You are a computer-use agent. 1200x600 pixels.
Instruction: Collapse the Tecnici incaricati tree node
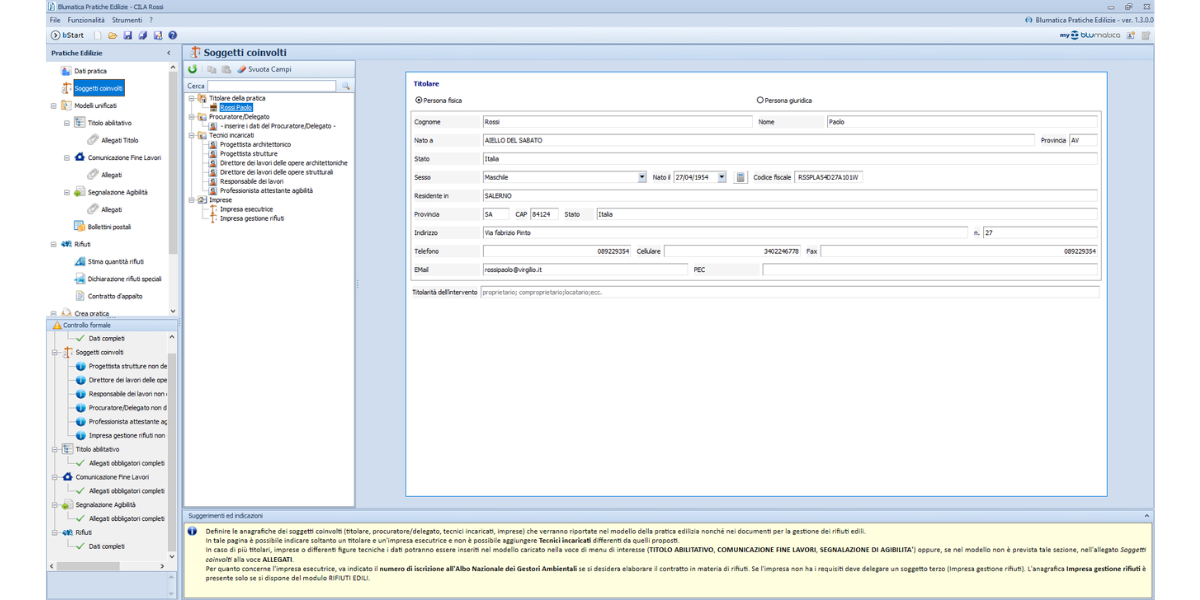(189, 135)
